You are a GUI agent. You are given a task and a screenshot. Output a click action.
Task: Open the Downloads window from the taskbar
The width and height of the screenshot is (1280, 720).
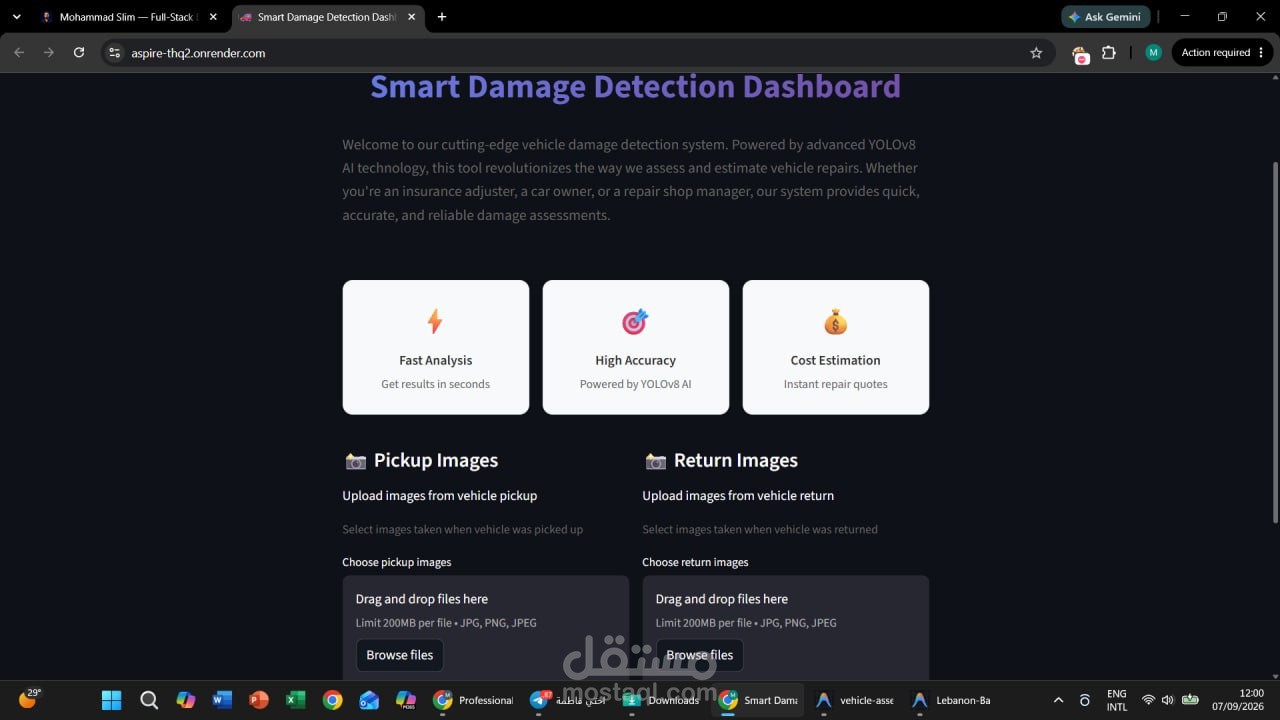[661, 700]
